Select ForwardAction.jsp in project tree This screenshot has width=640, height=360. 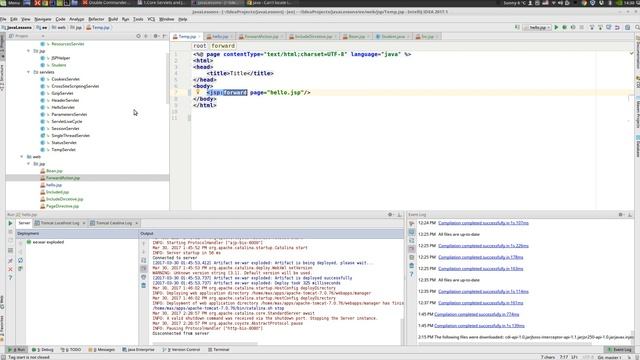tap(62, 178)
